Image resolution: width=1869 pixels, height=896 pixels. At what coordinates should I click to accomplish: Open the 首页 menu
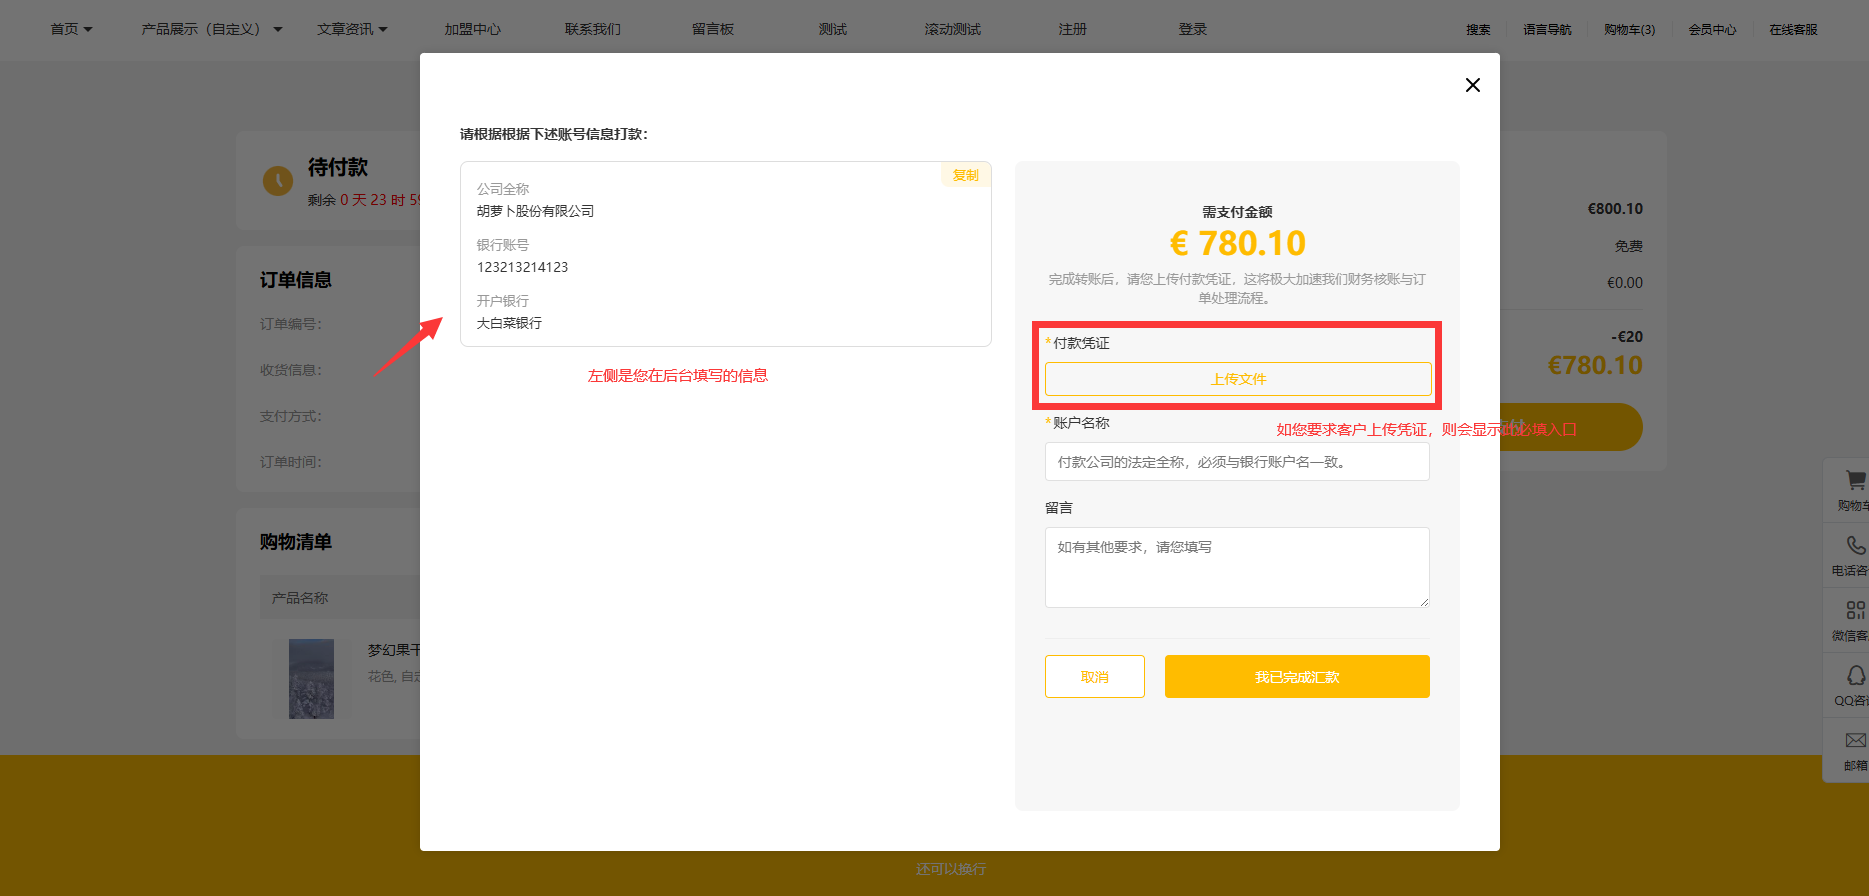click(64, 29)
